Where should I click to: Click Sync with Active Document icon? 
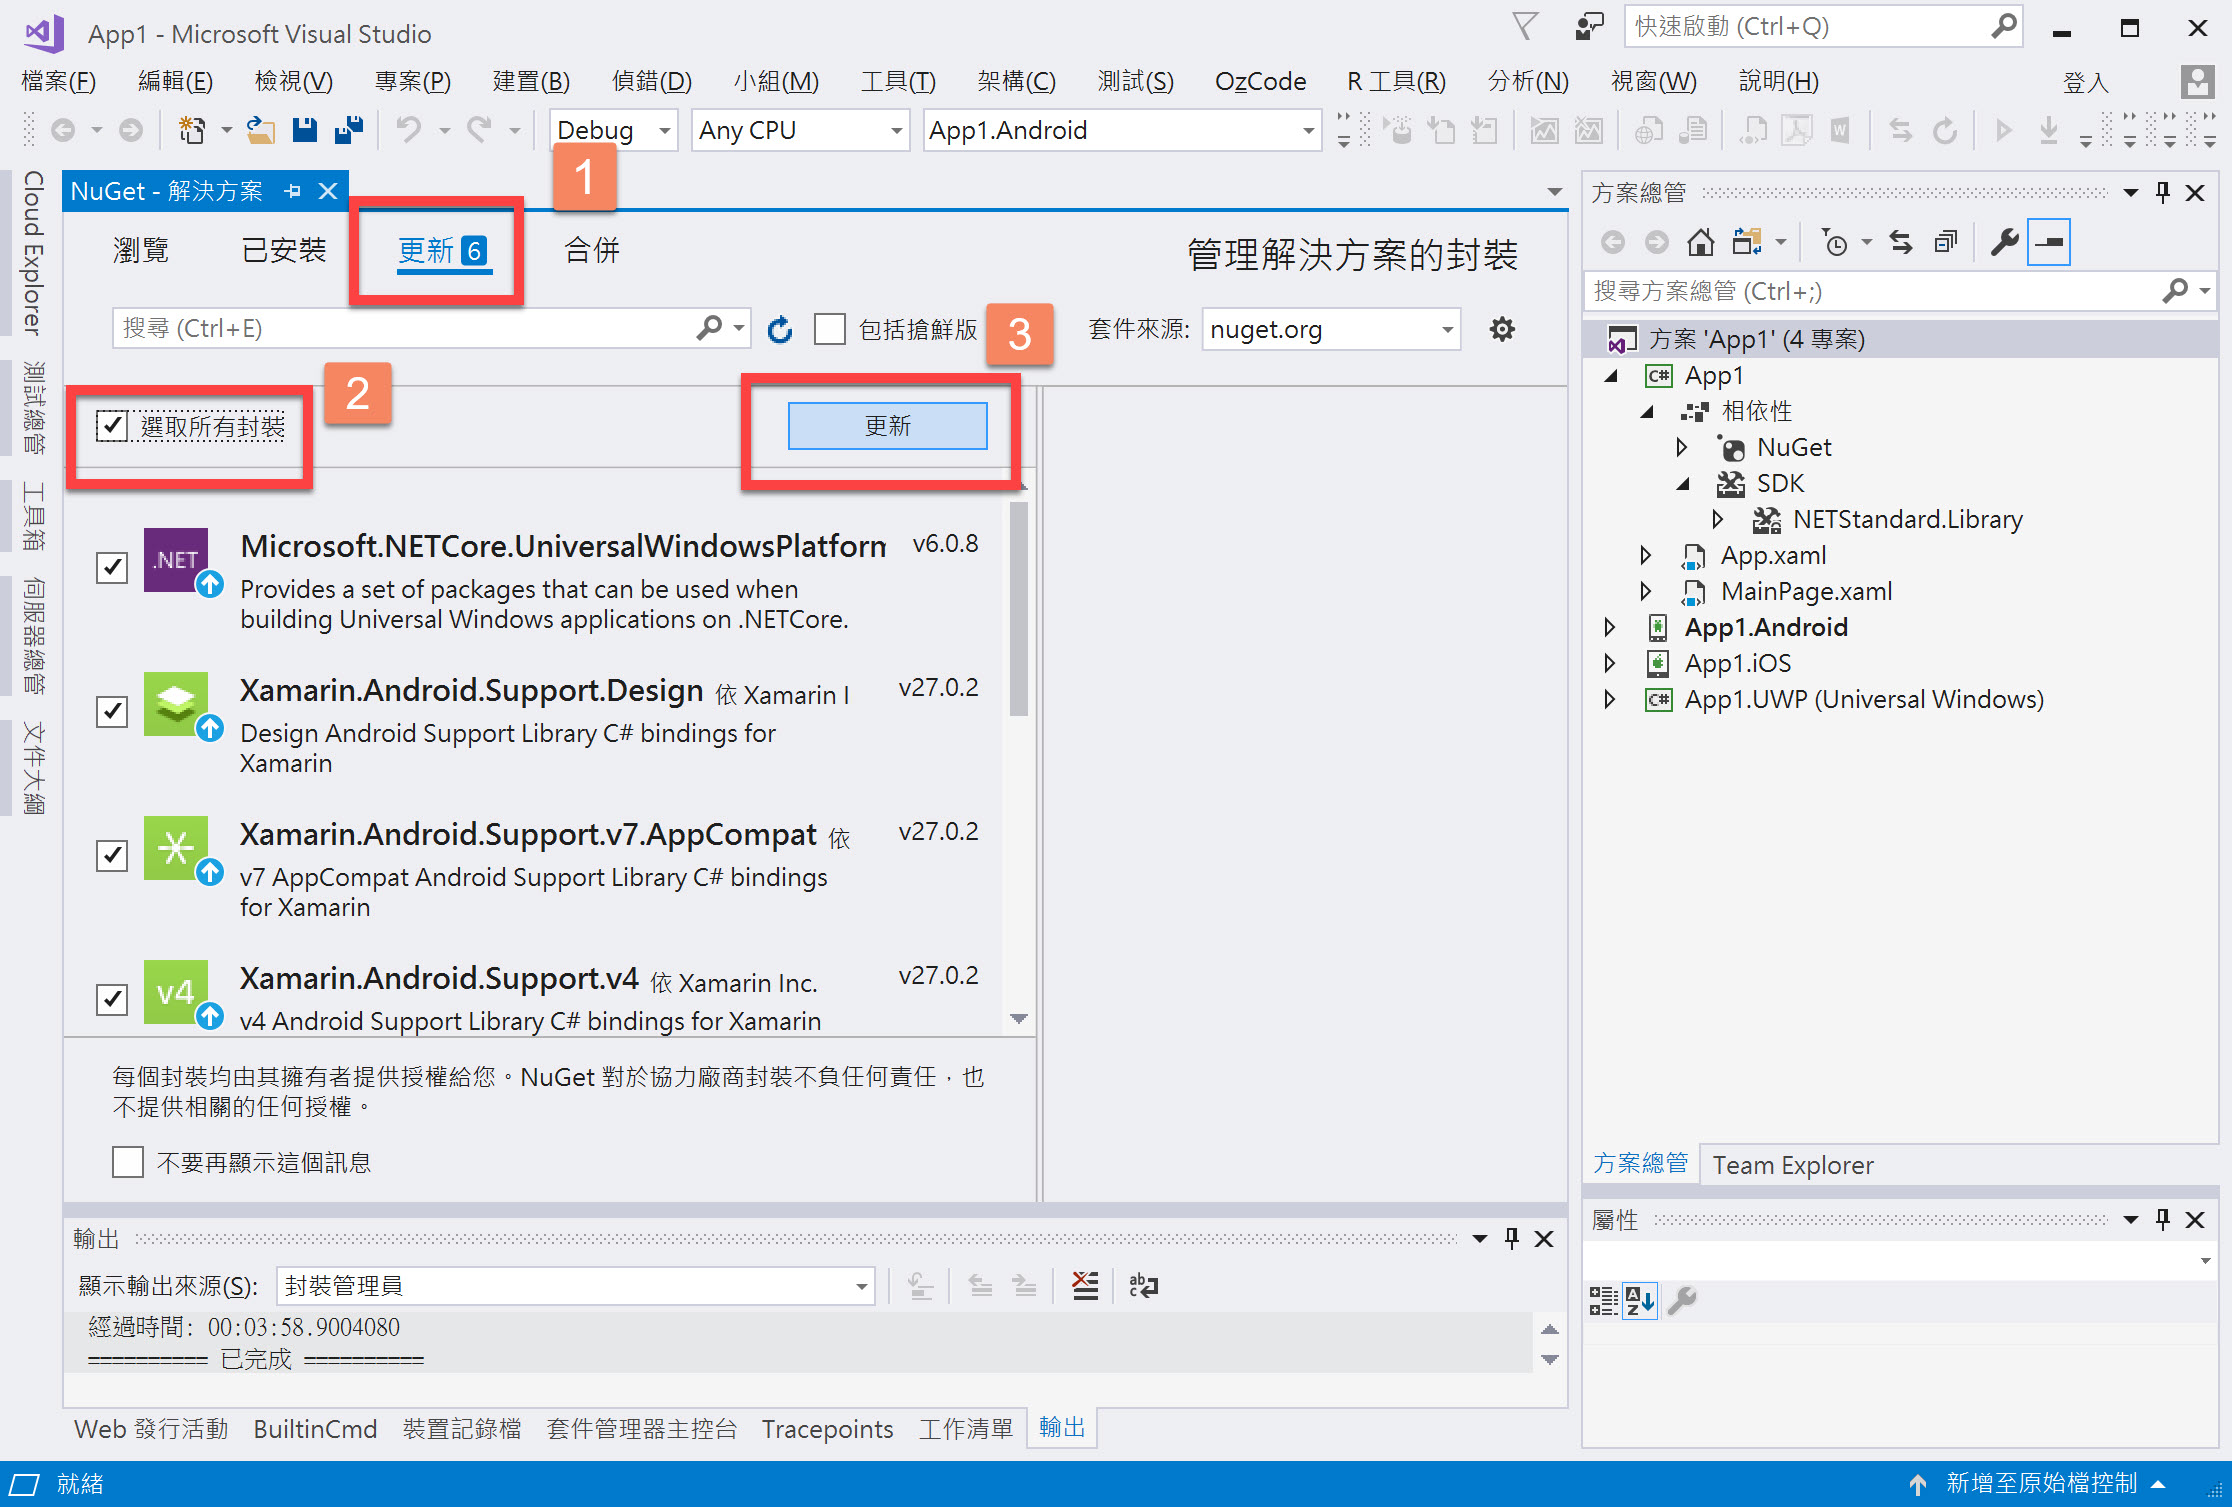pos(1901,242)
